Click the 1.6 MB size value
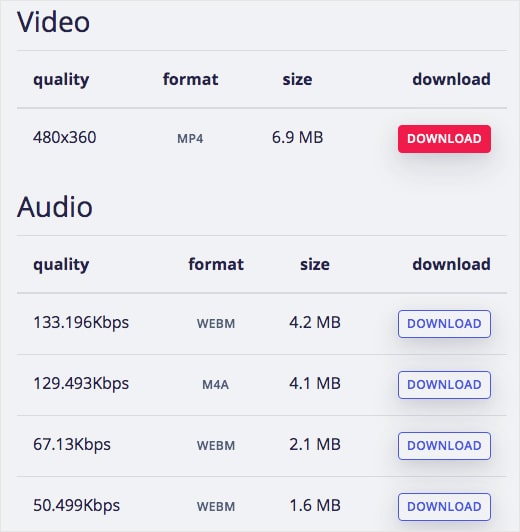The width and height of the screenshot is (520, 532). coord(315,506)
